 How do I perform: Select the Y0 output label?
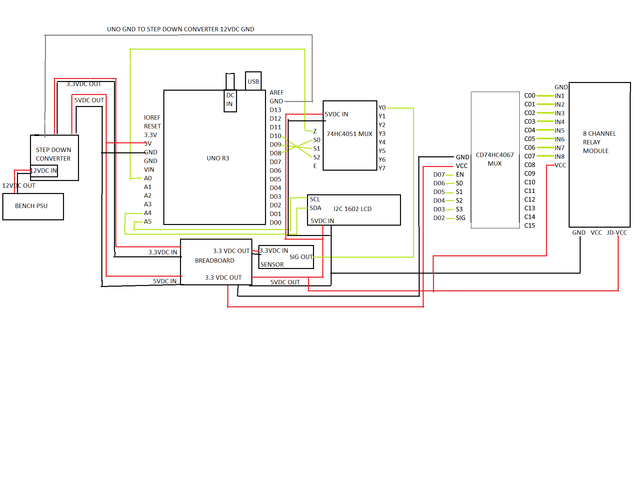tap(382, 108)
